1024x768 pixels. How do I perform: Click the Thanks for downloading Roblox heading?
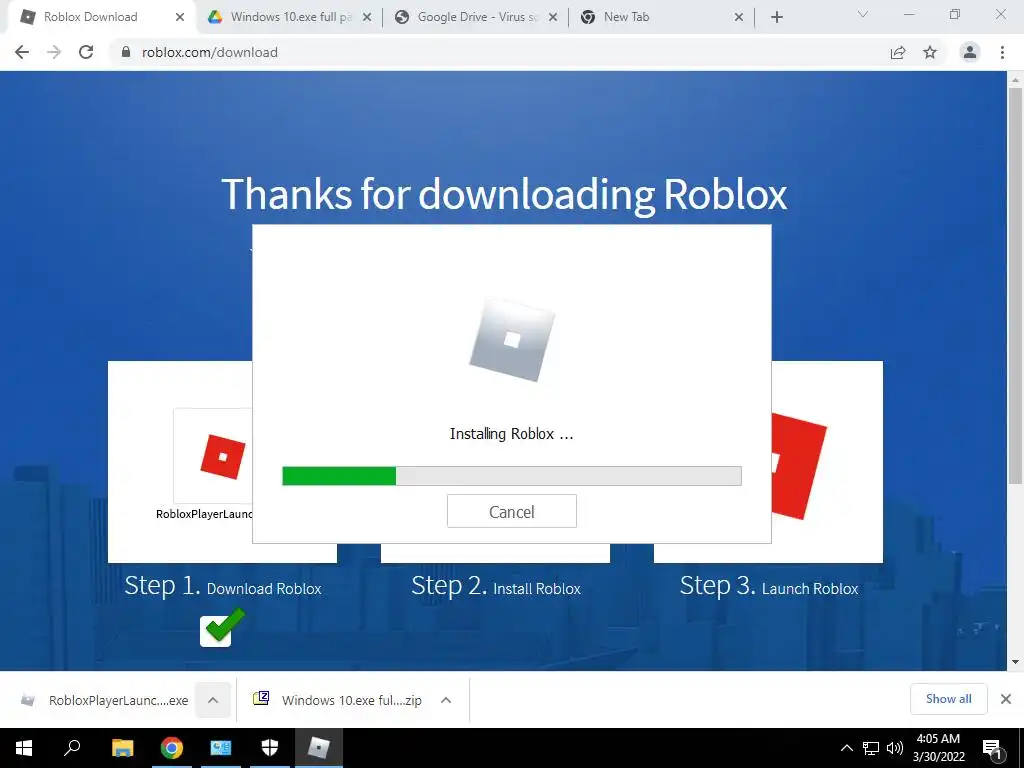coord(504,194)
